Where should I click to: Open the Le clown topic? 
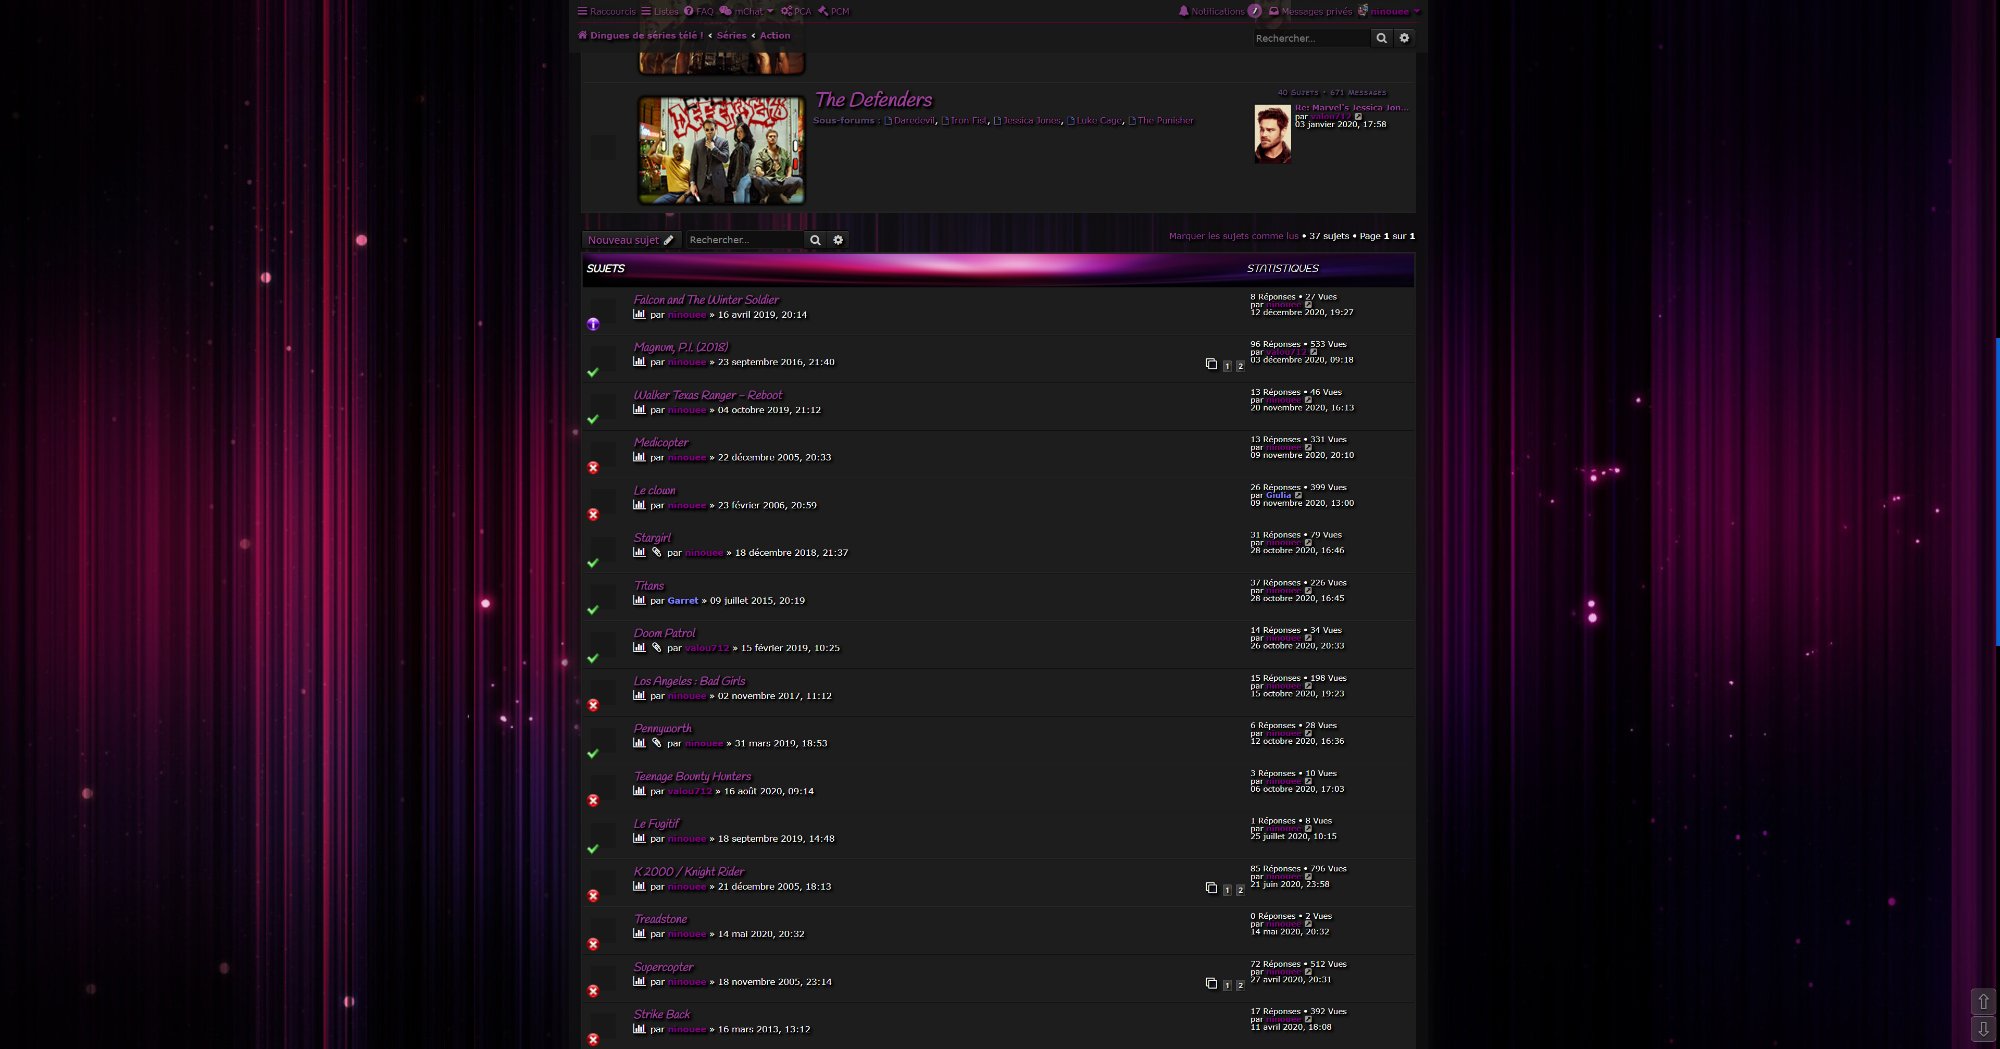point(654,490)
